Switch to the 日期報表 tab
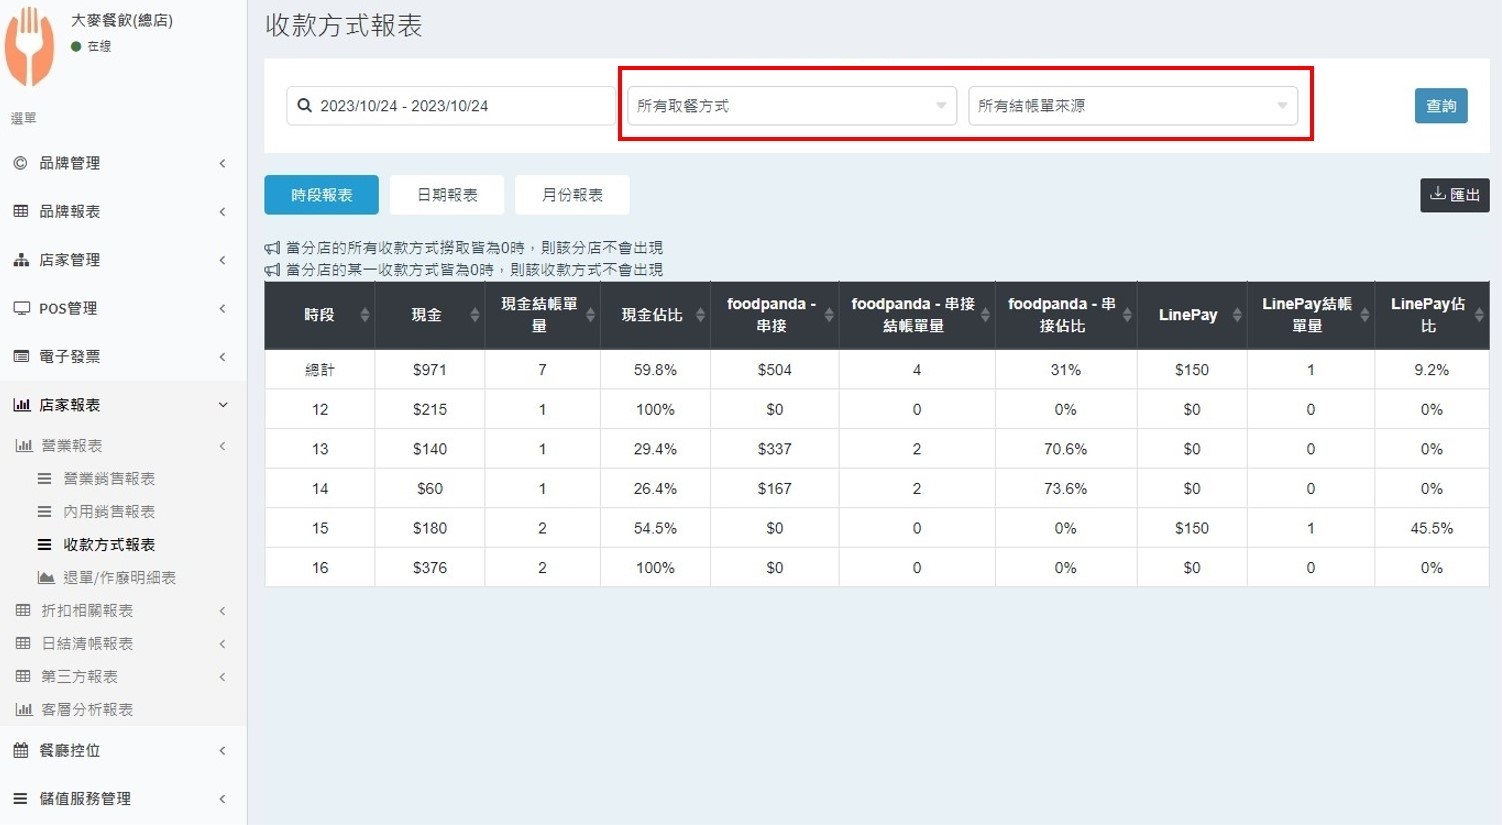This screenshot has width=1502, height=825. coord(447,195)
